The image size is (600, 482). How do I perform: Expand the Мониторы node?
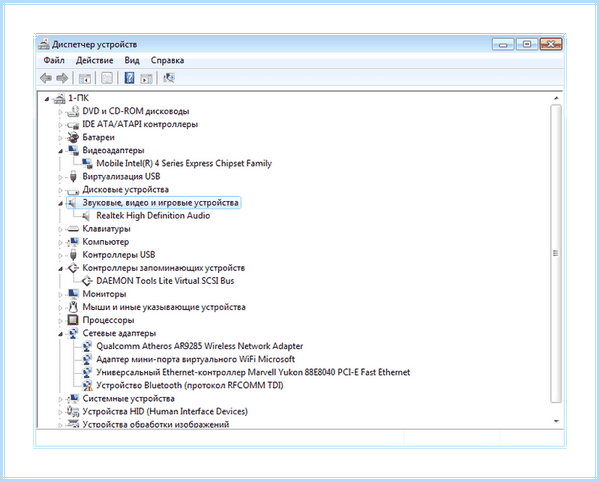[x=60, y=295]
